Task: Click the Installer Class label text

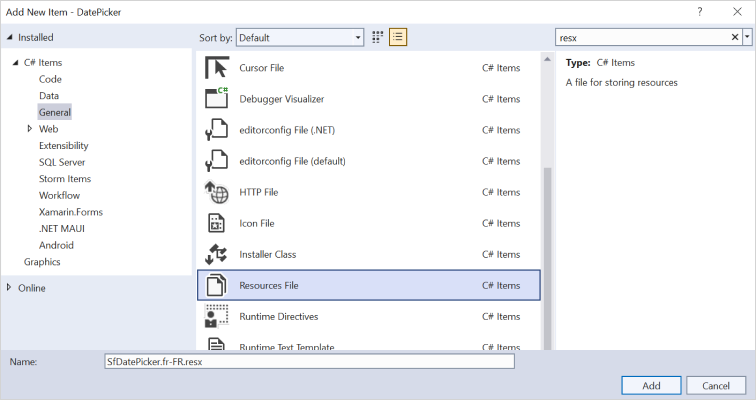Action: pyautogui.click(x=268, y=254)
